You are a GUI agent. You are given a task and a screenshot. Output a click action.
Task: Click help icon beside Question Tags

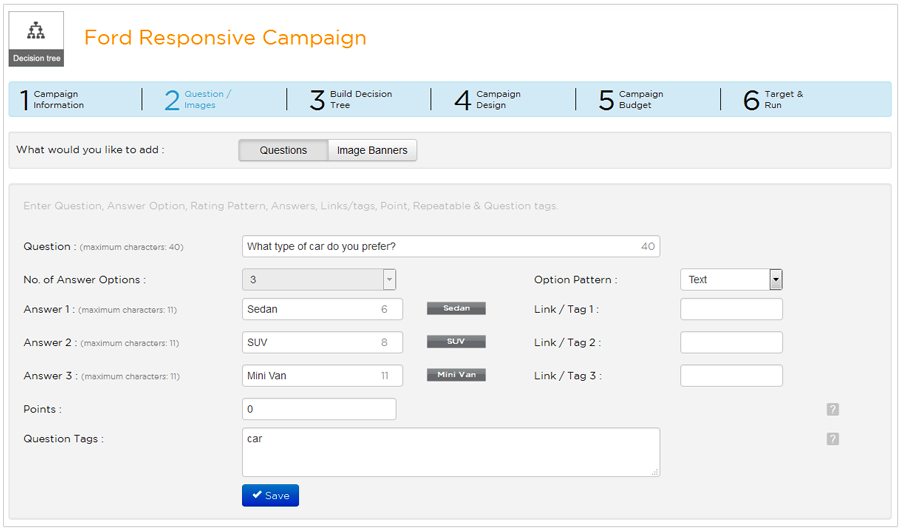(832, 439)
